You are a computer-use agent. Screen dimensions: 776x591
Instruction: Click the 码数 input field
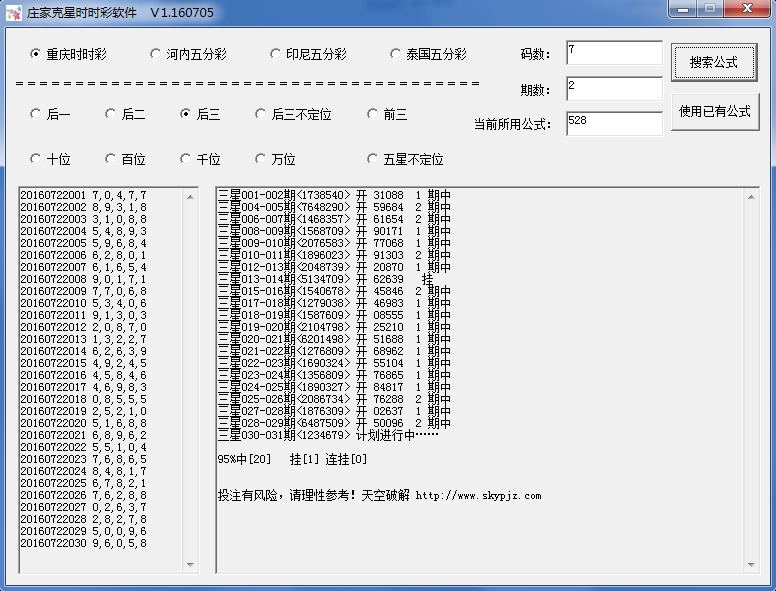[613, 53]
